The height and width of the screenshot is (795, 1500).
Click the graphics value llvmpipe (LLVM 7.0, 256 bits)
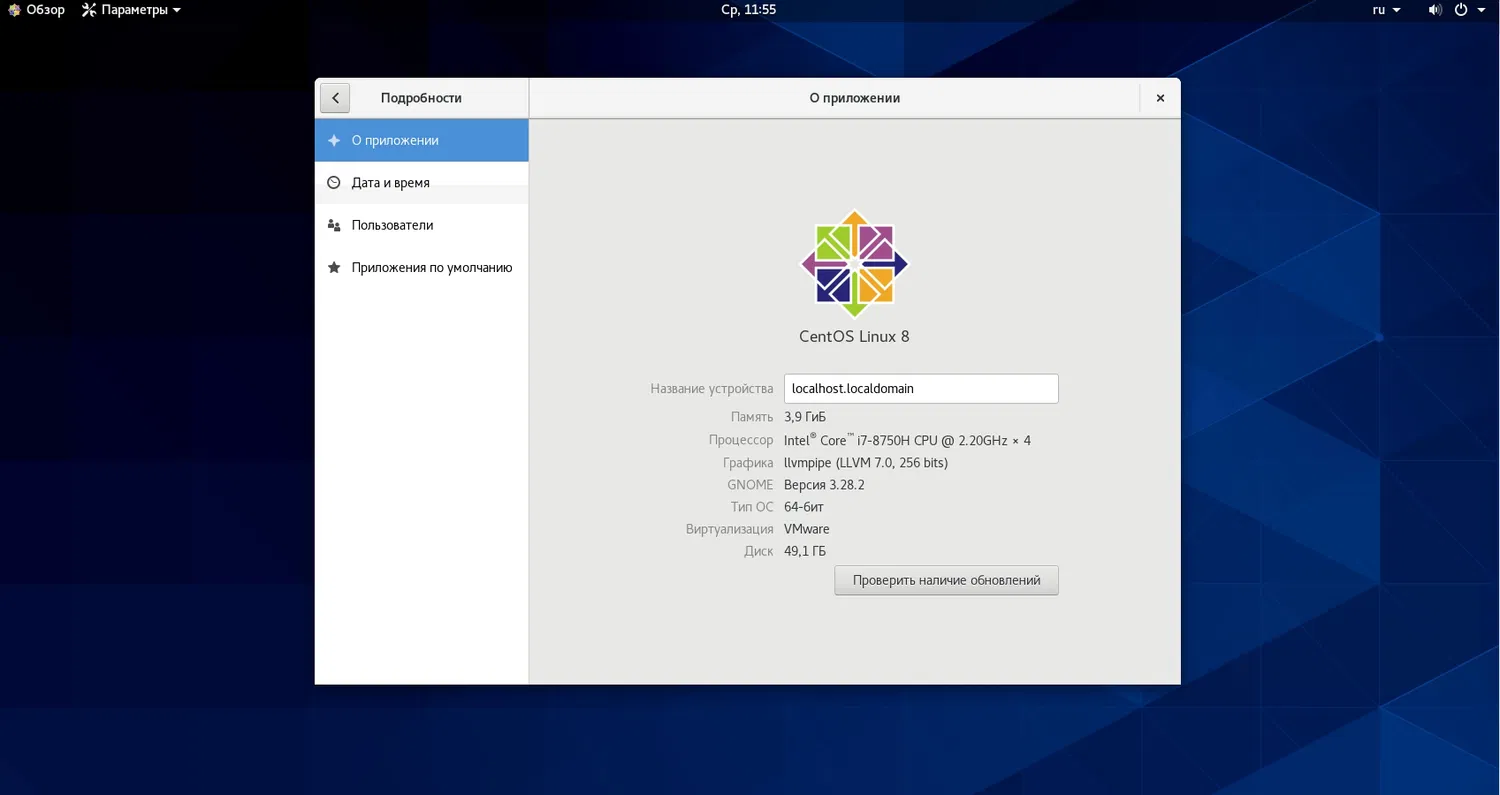tap(866, 463)
